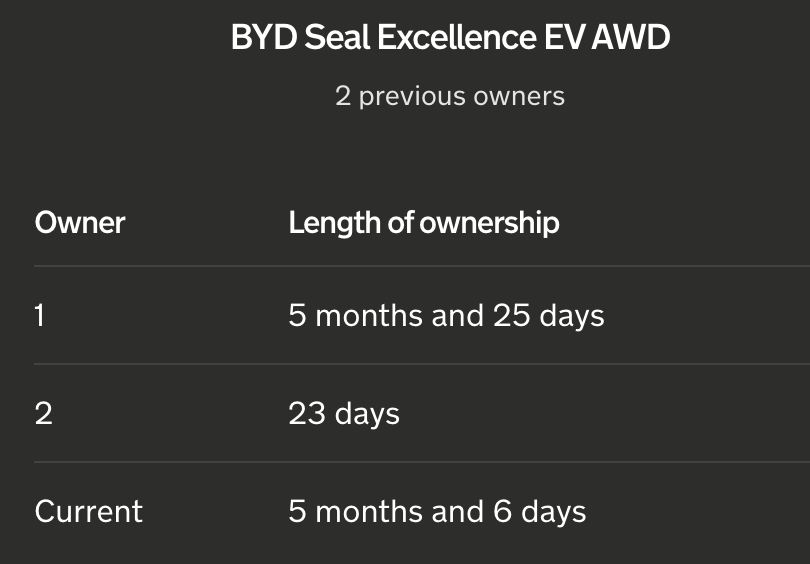Click the Length of ownership column header
This screenshot has height=564, width=810.
tap(424, 224)
